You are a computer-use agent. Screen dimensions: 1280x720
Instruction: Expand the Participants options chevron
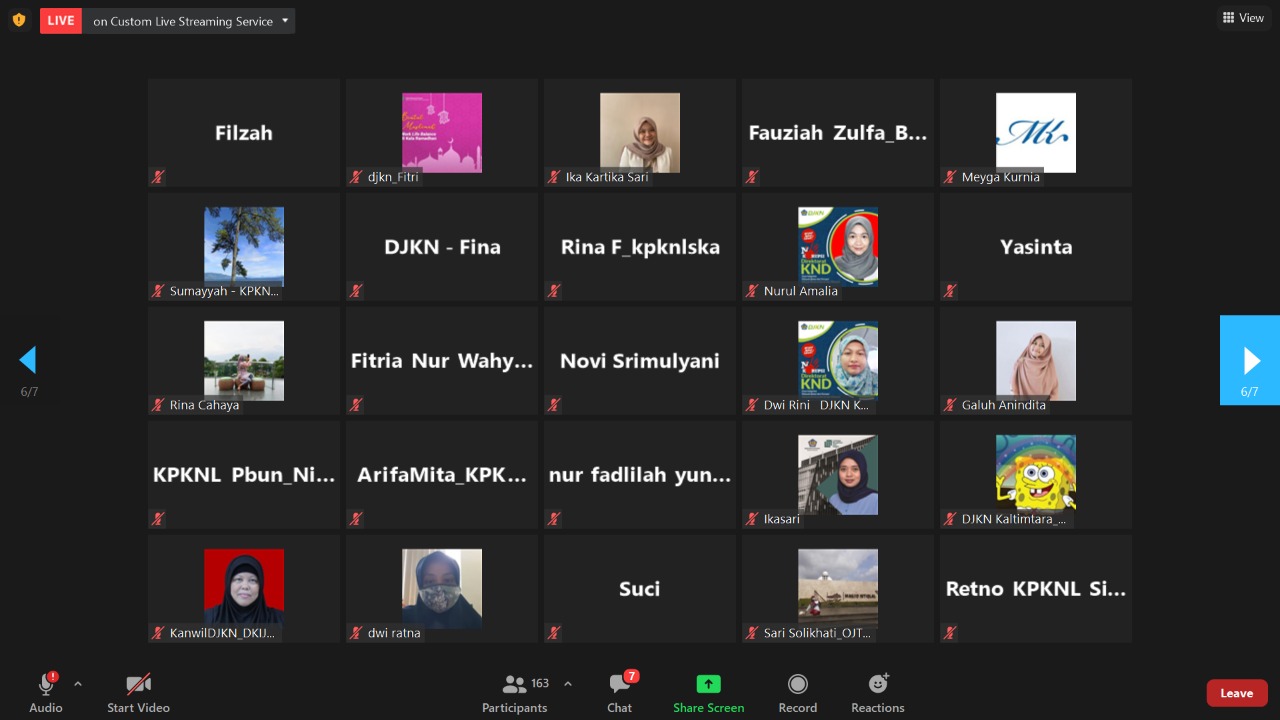[x=568, y=684]
